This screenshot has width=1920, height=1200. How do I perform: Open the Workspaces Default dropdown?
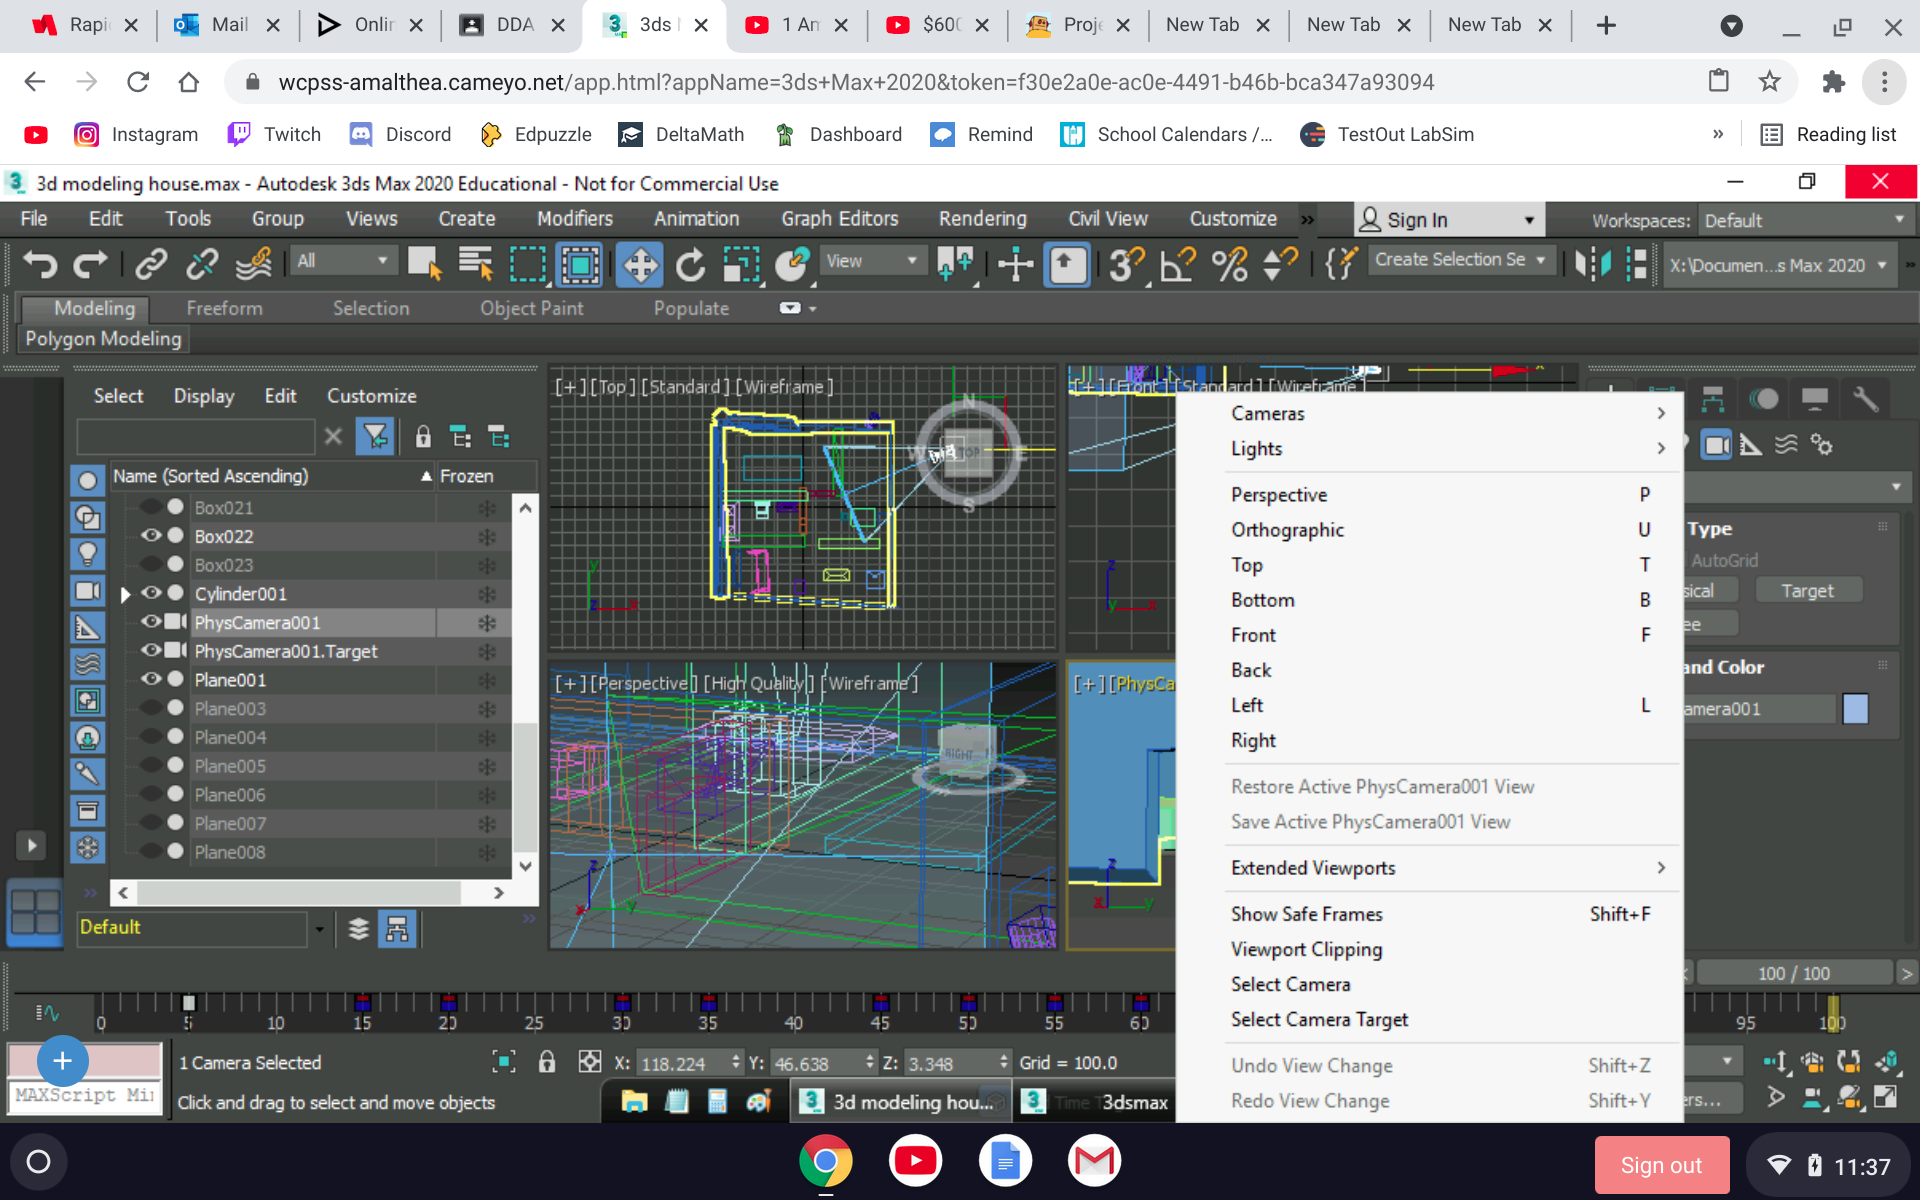1804,220
